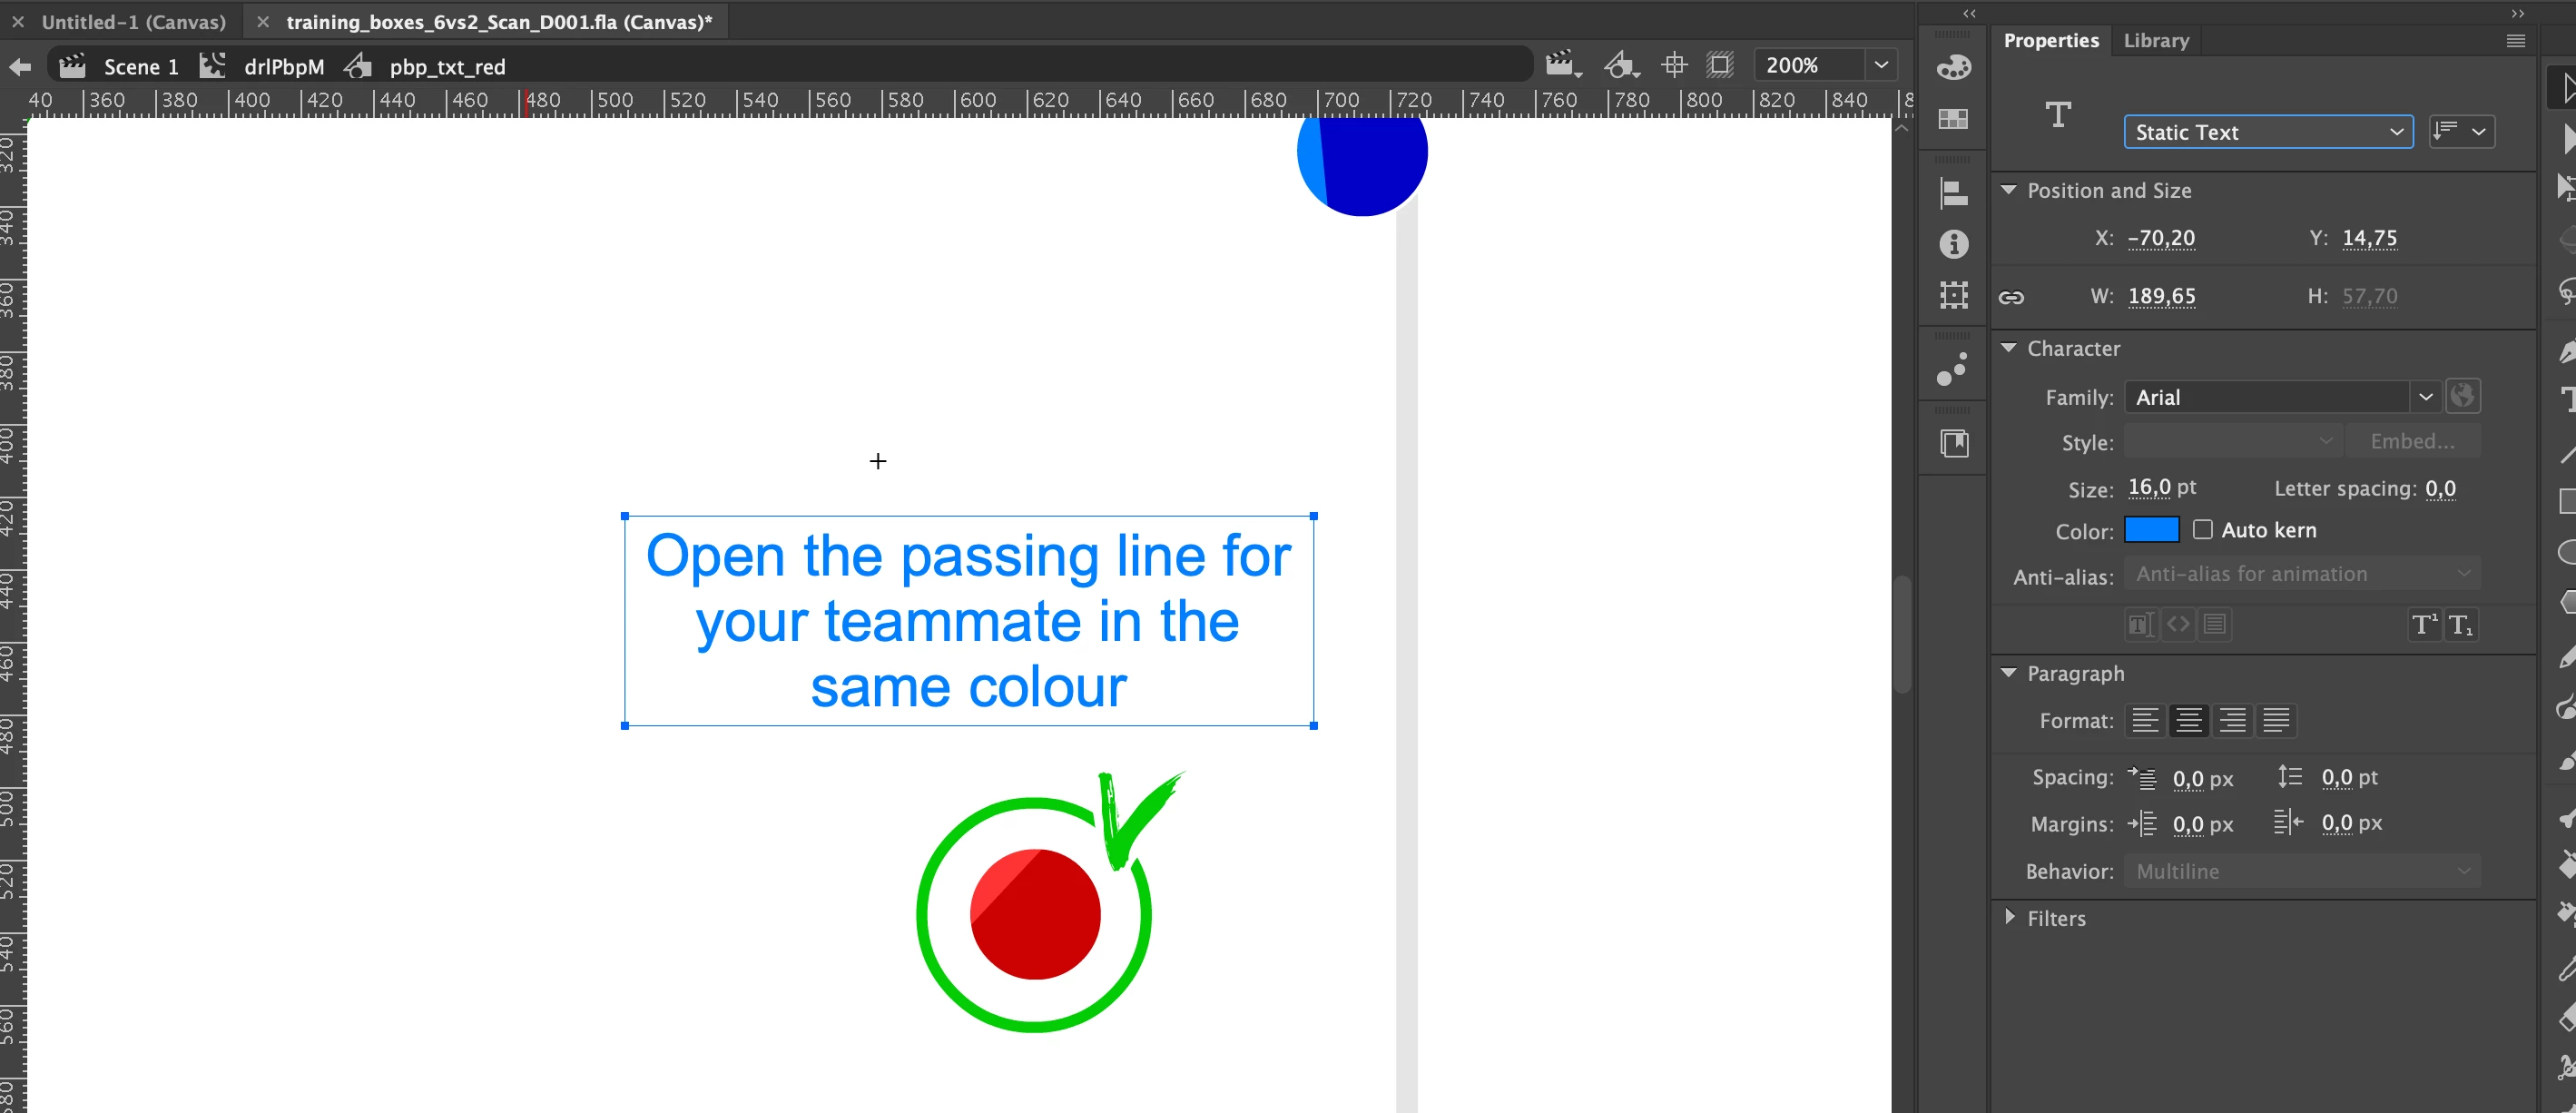Open the Properties panel options menu
This screenshot has width=2576, height=1113.
(x=2515, y=41)
